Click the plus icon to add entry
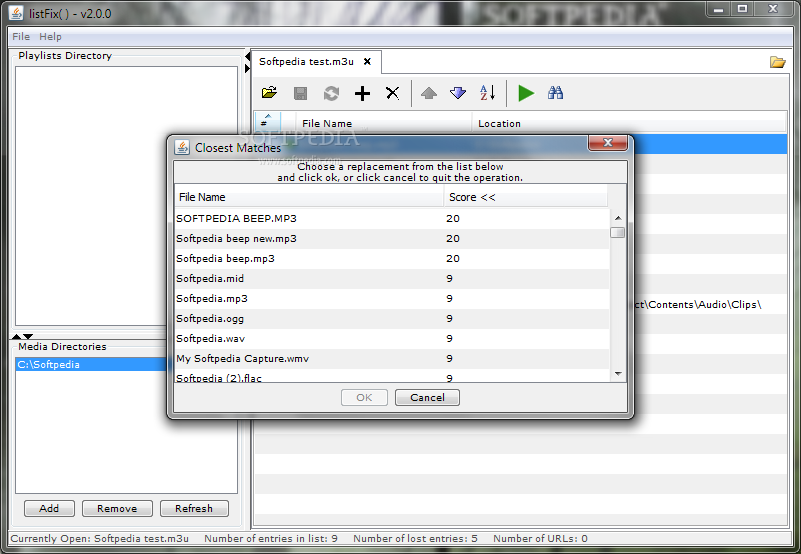This screenshot has height=554, width=801. click(362, 93)
